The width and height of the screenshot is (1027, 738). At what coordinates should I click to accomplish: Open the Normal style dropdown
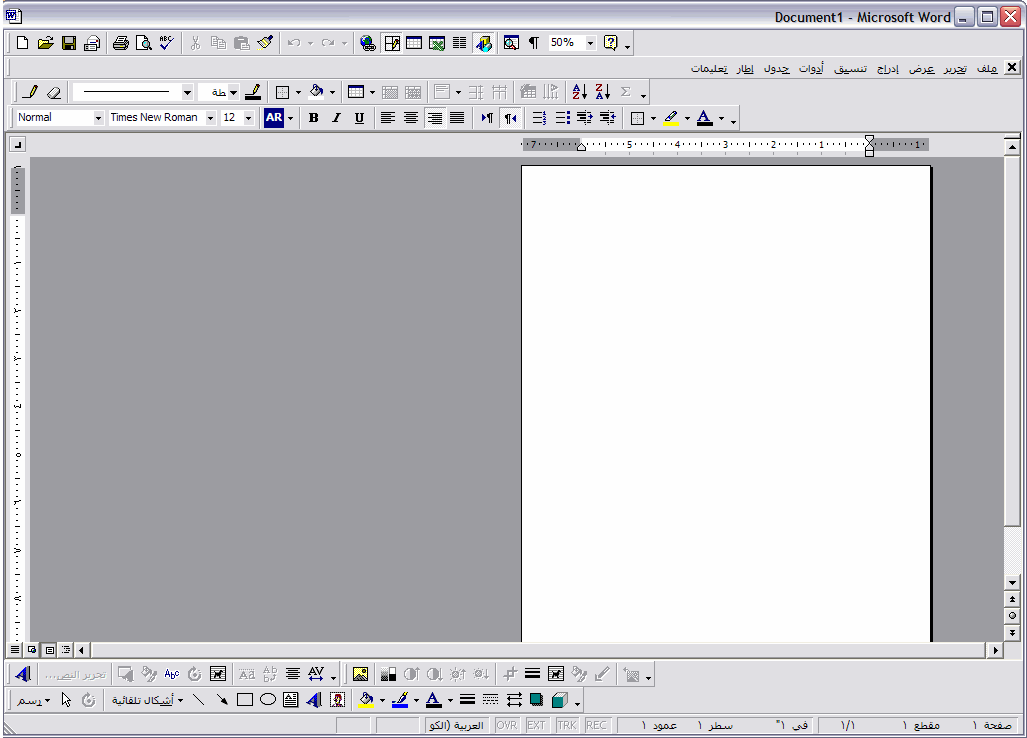tap(98, 118)
